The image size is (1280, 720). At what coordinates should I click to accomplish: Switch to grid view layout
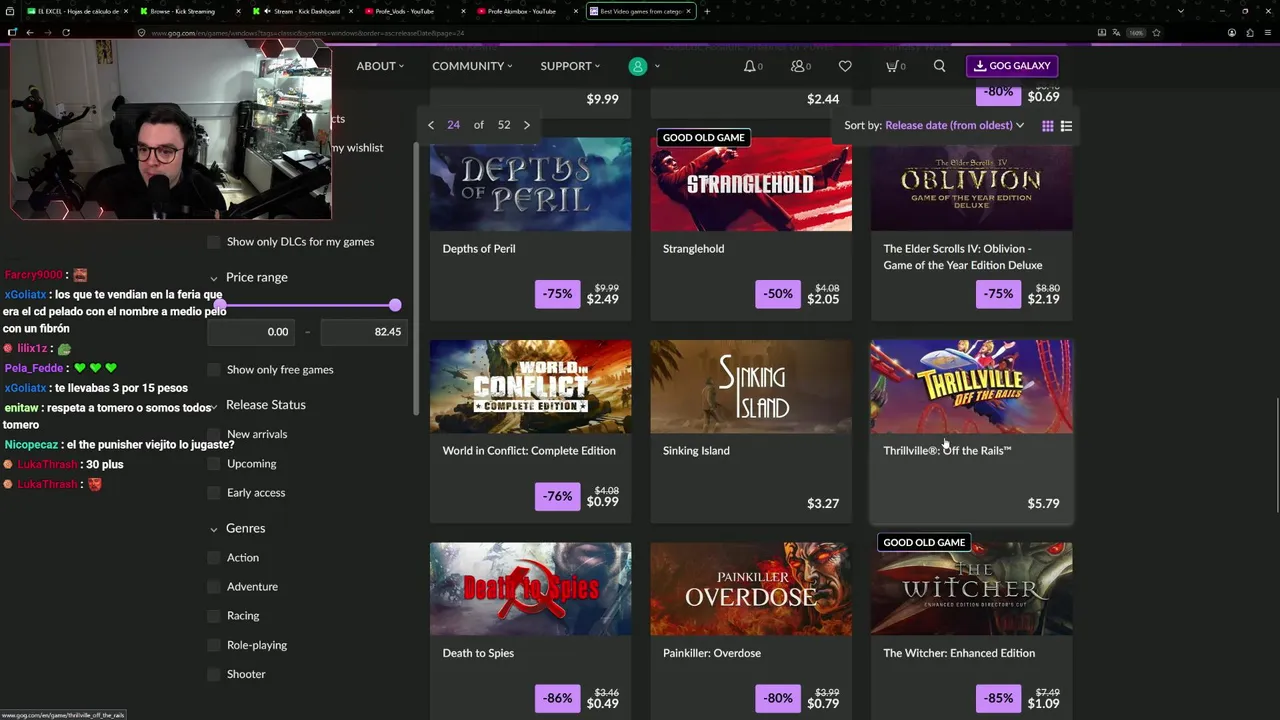coord(1047,126)
